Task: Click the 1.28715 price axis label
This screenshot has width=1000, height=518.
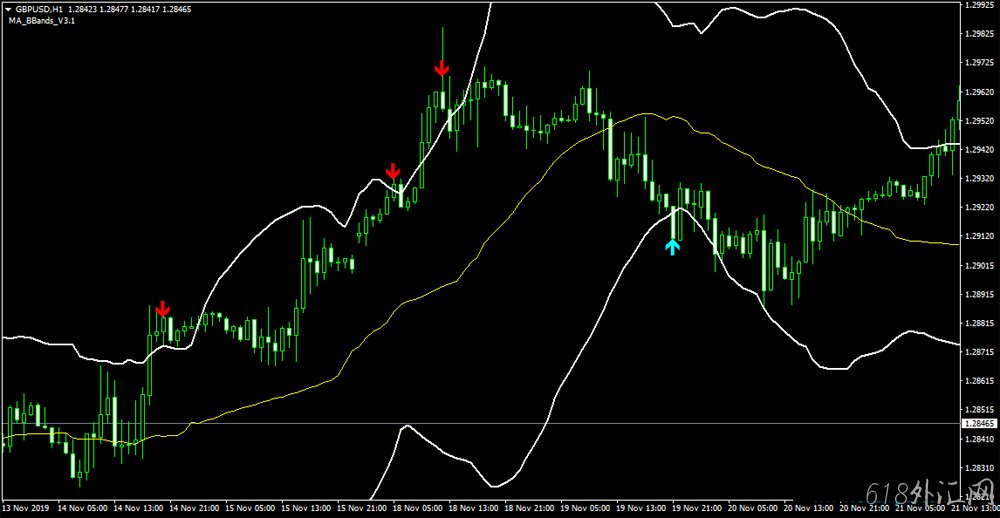Action: (x=977, y=352)
